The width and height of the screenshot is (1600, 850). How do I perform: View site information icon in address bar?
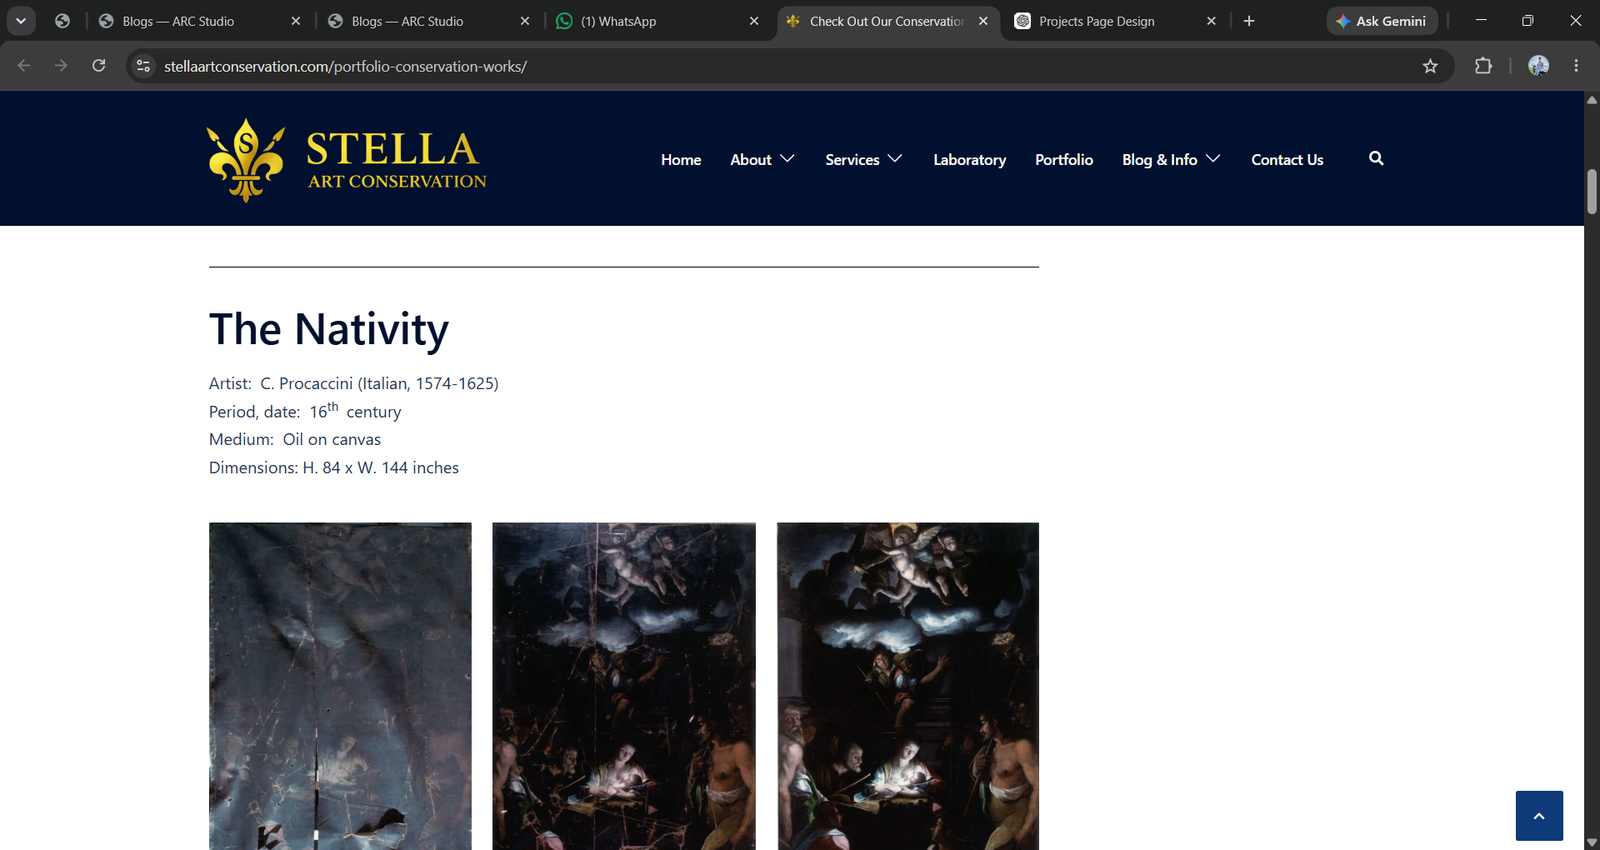click(144, 66)
